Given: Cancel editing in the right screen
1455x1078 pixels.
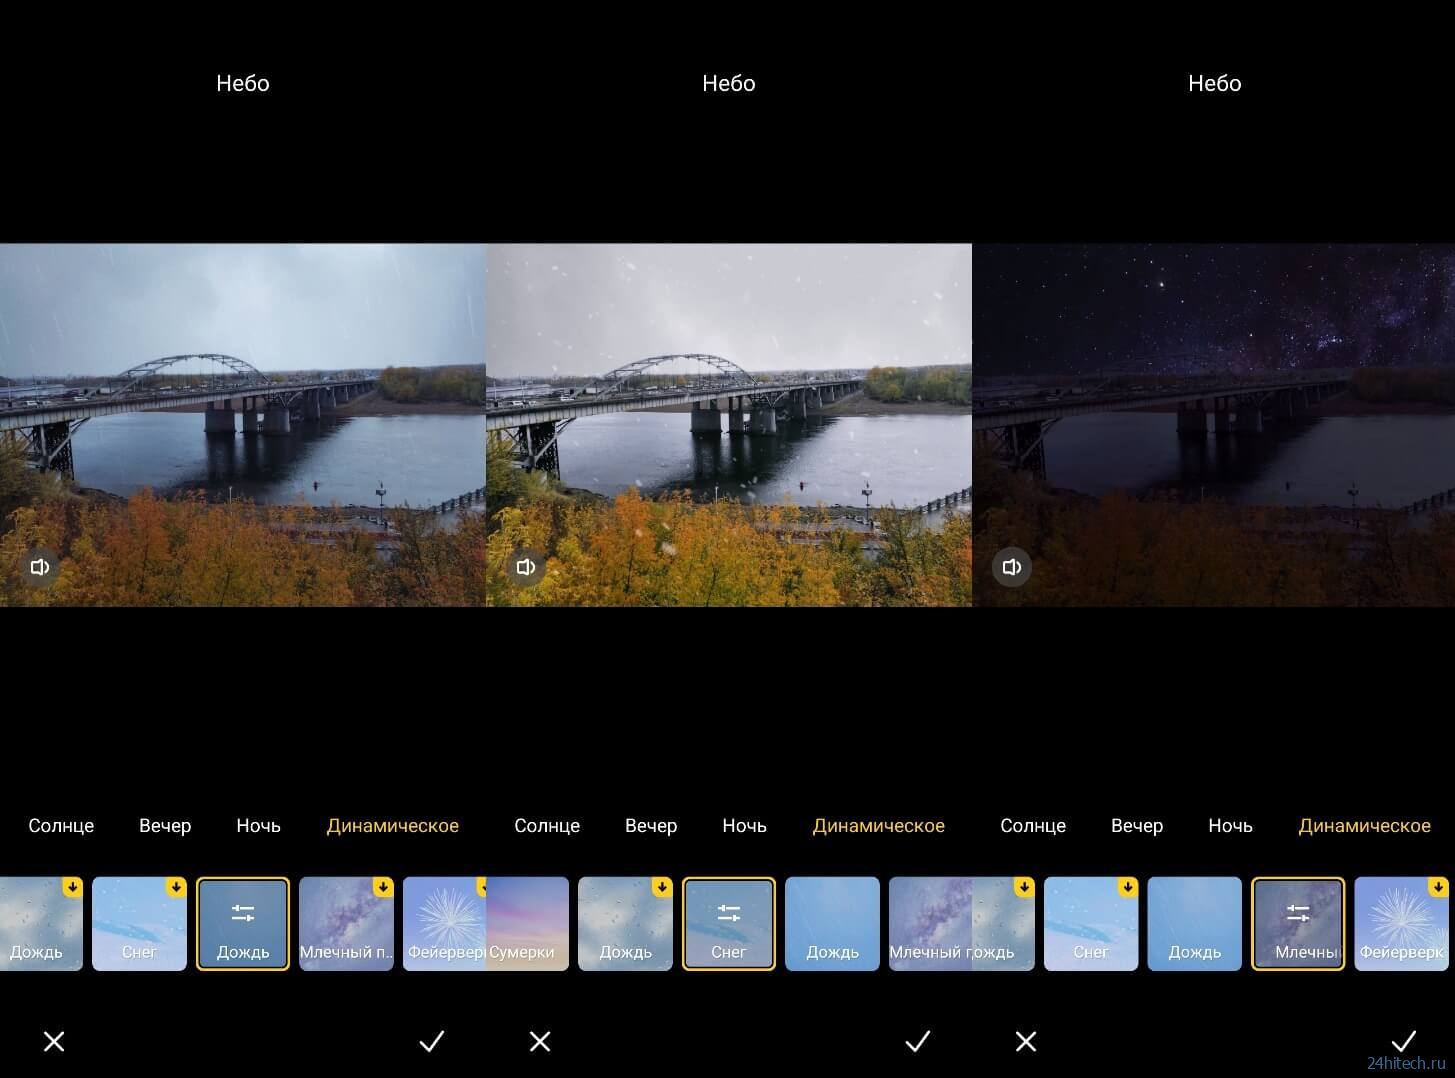Looking at the screenshot, I should 1026,1041.
